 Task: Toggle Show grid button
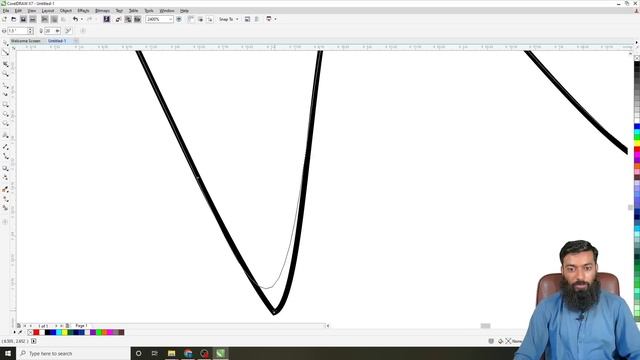click(200, 19)
